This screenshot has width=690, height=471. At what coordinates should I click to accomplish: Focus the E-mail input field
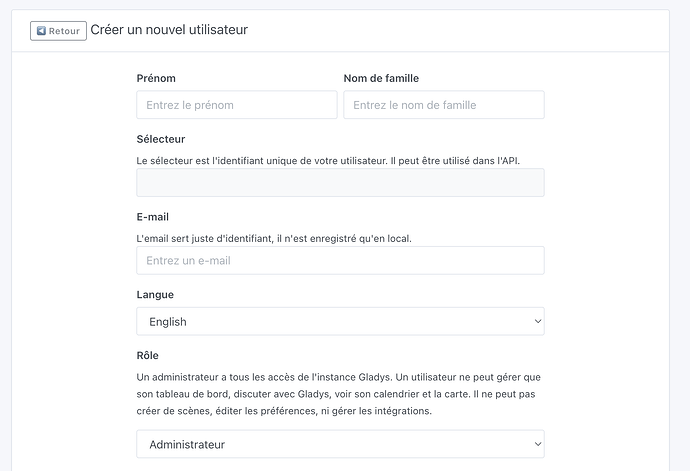pyautogui.click(x=340, y=261)
